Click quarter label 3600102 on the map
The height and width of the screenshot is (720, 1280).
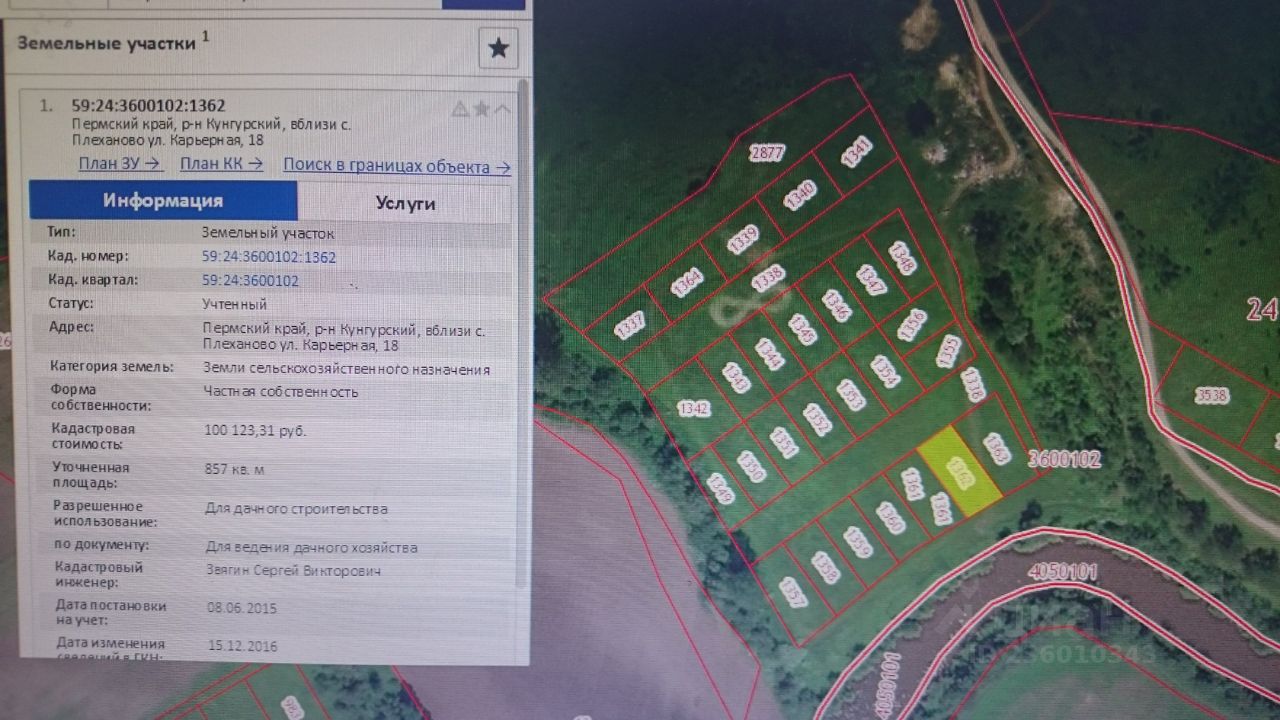point(1064,459)
